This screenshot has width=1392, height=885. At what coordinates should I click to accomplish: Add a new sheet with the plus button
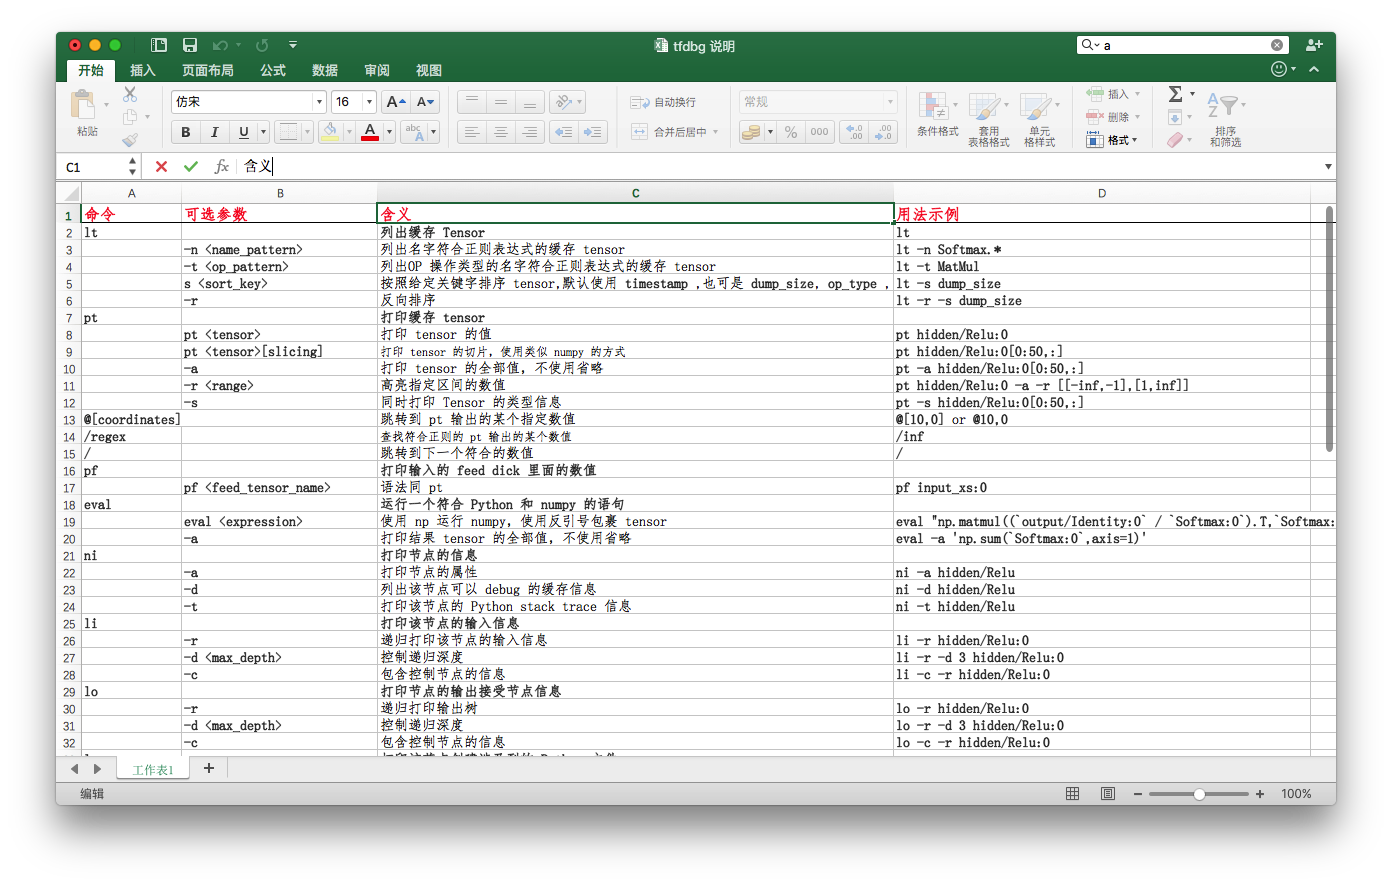click(x=207, y=768)
